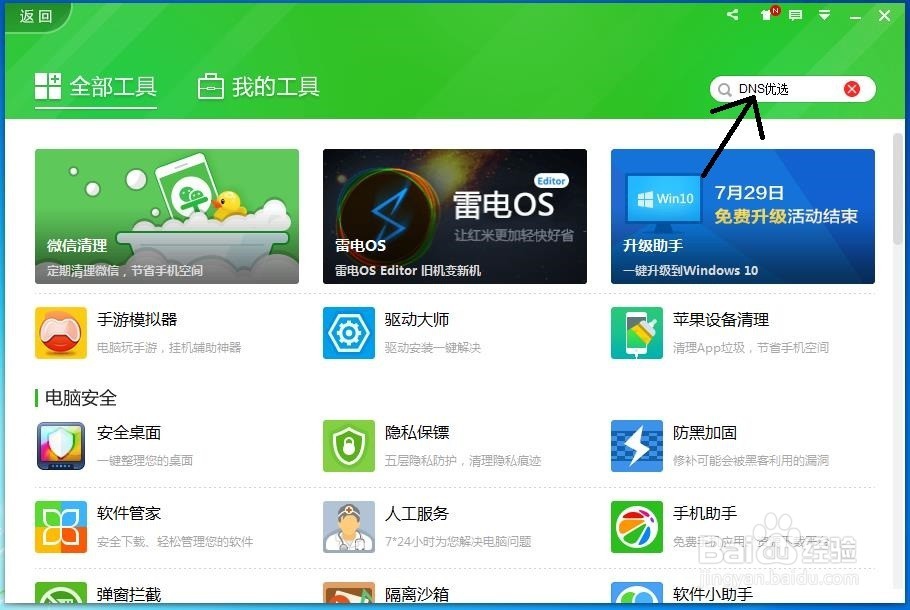Open the 微信清理 banner
Viewport: 910px width, 610px height.
167,216
